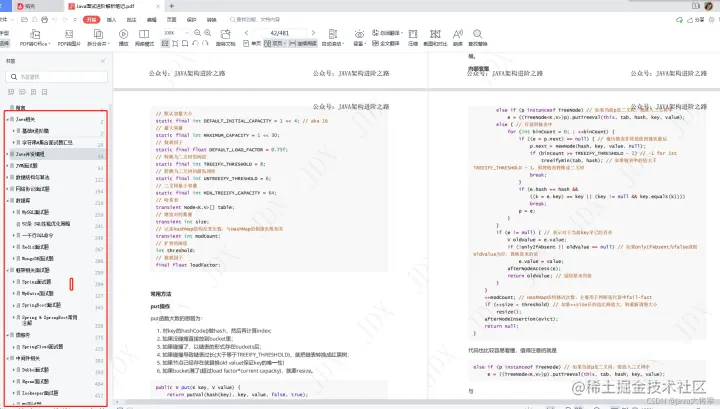Click the 查找替换 find replace icon
720x409 pixels.
pyautogui.click(x=478, y=34)
